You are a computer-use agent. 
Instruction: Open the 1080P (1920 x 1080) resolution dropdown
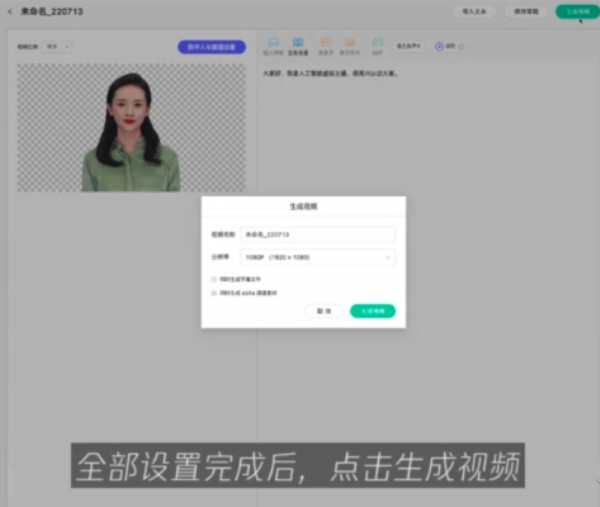pyautogui.click(x=318, y=257)
